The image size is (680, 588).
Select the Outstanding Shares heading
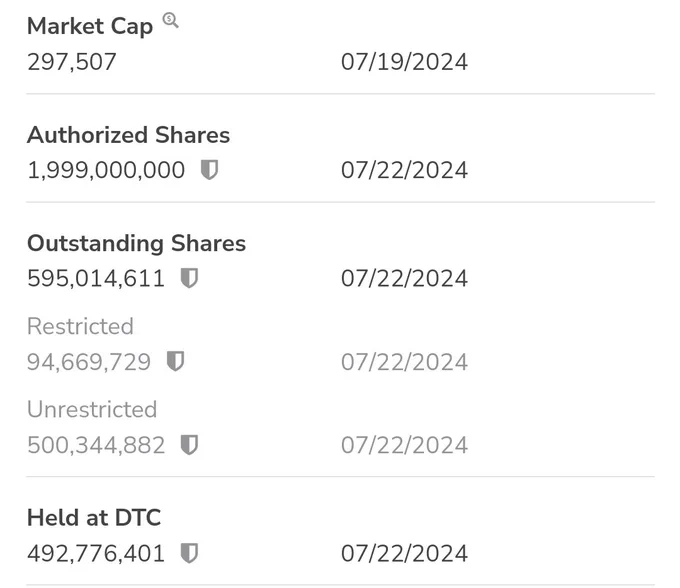(x=137, y=243)
